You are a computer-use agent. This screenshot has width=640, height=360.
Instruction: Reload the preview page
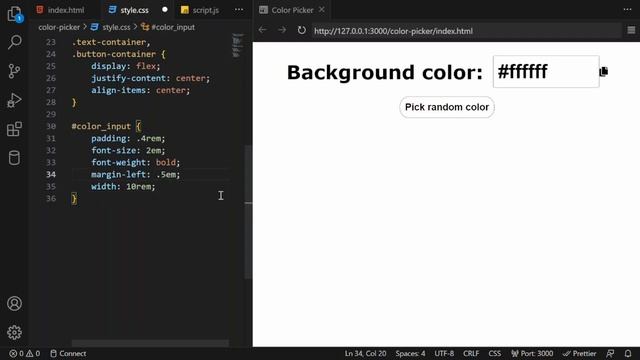302,30
